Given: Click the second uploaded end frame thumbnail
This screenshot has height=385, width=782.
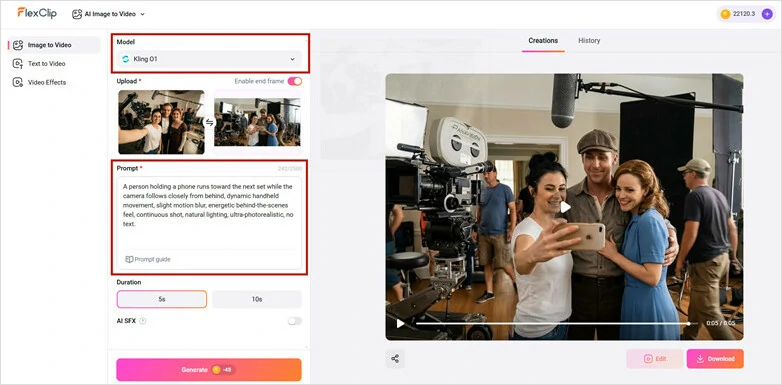Looking at the screenshot, I should click(257, 122).
